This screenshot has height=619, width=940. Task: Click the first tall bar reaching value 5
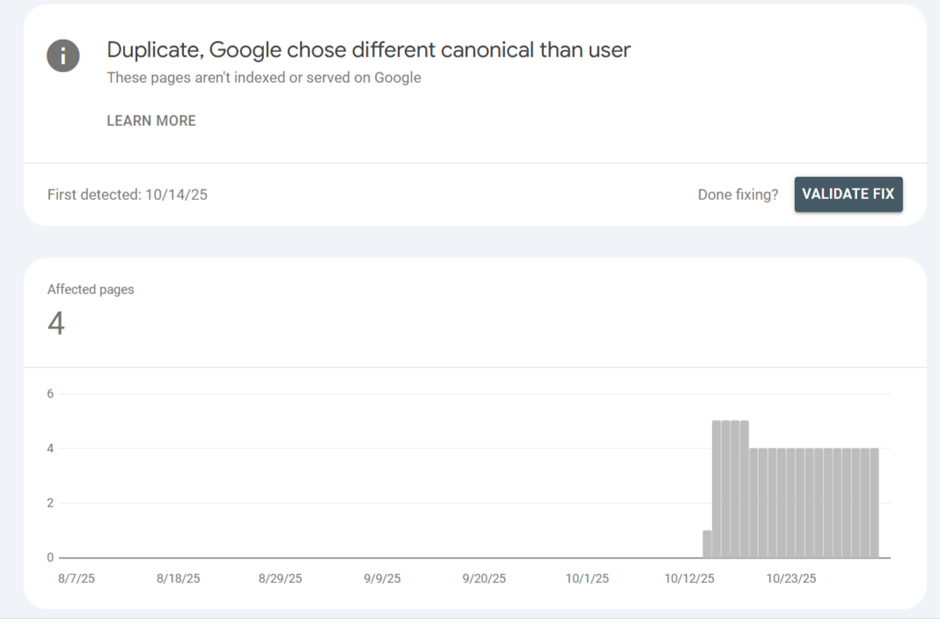coord(717,490)
